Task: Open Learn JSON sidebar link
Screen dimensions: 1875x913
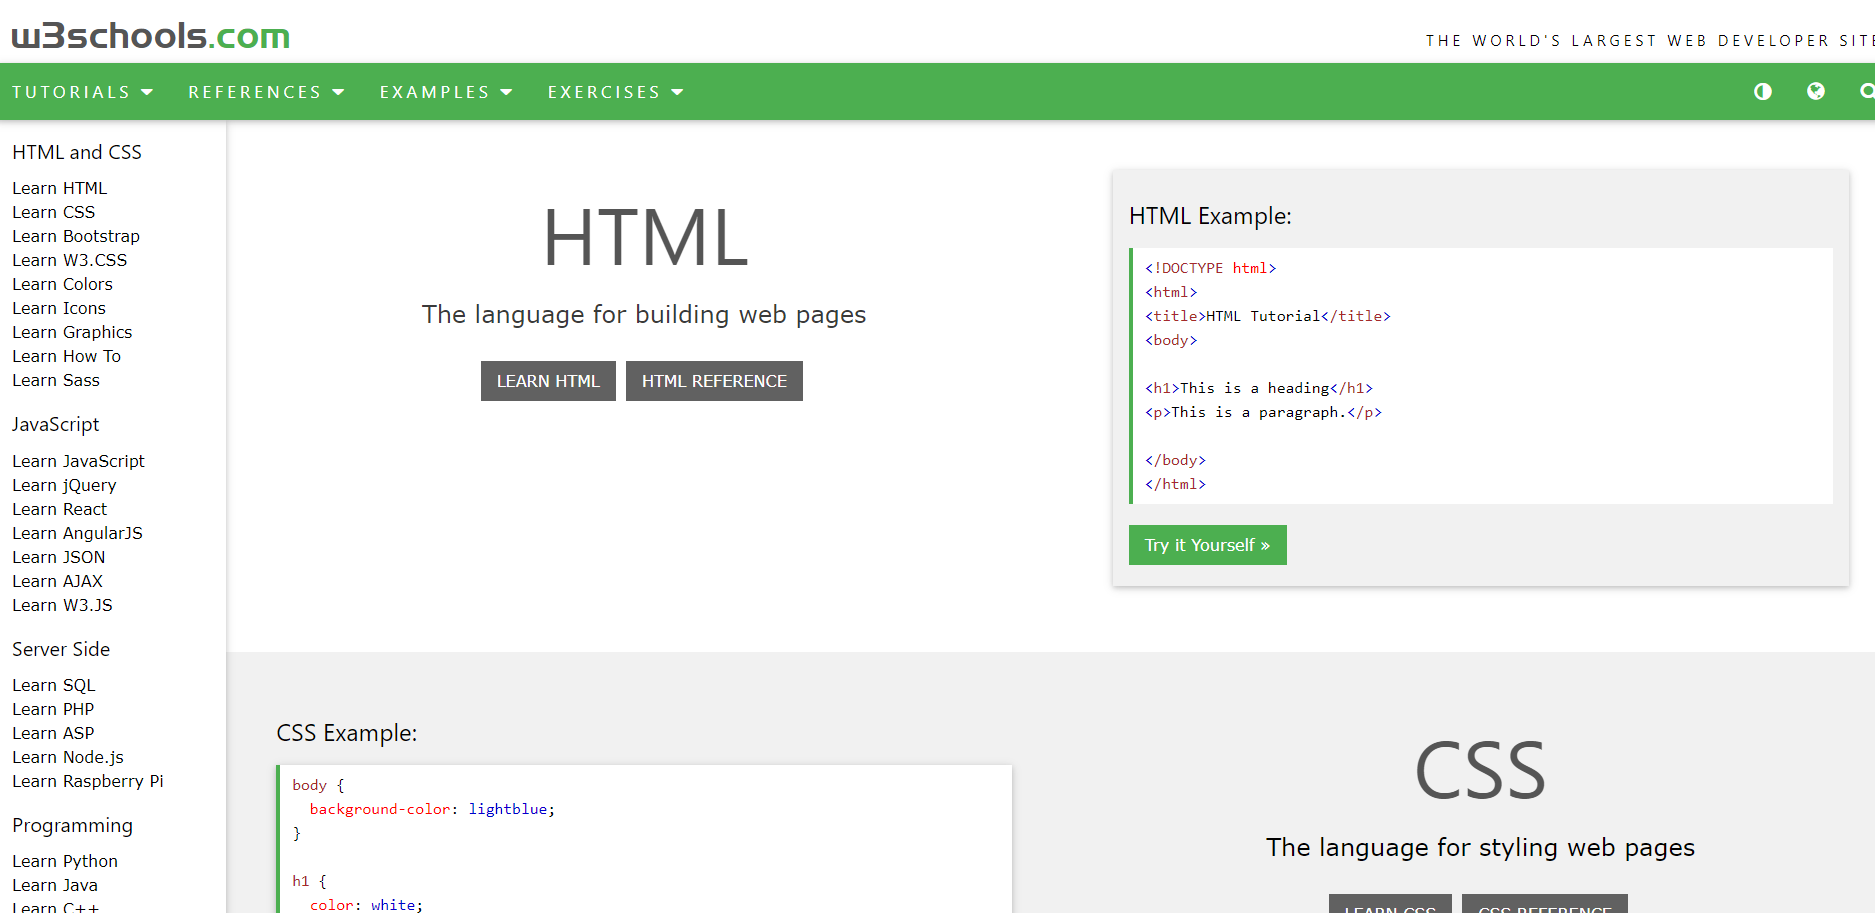Action: (x=59, y=557)
